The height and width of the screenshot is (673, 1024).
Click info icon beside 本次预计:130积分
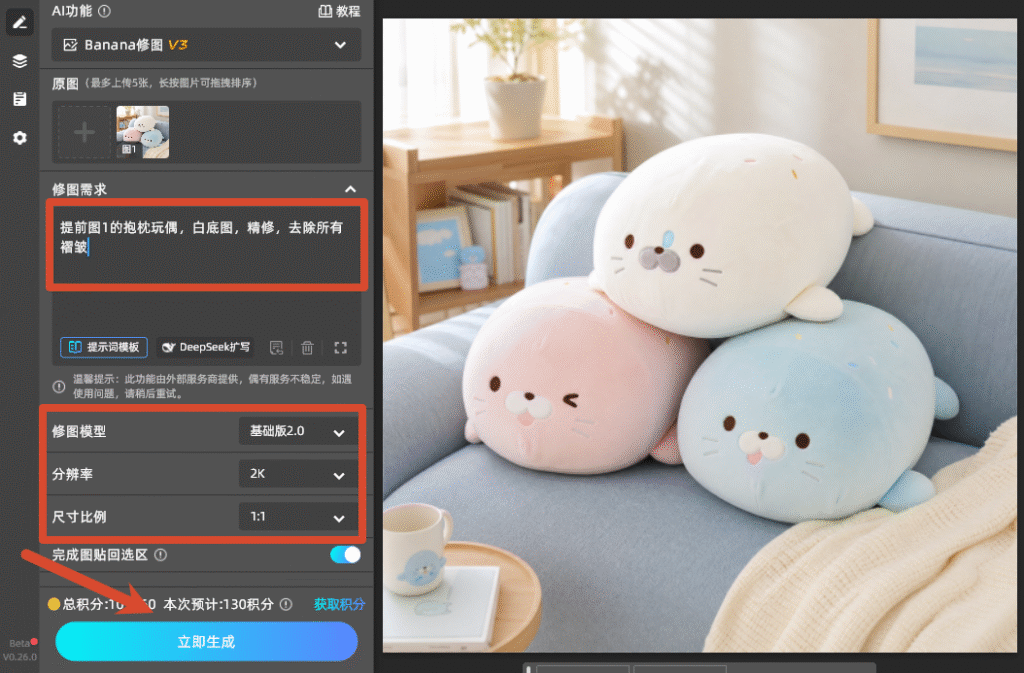point(286,604)
